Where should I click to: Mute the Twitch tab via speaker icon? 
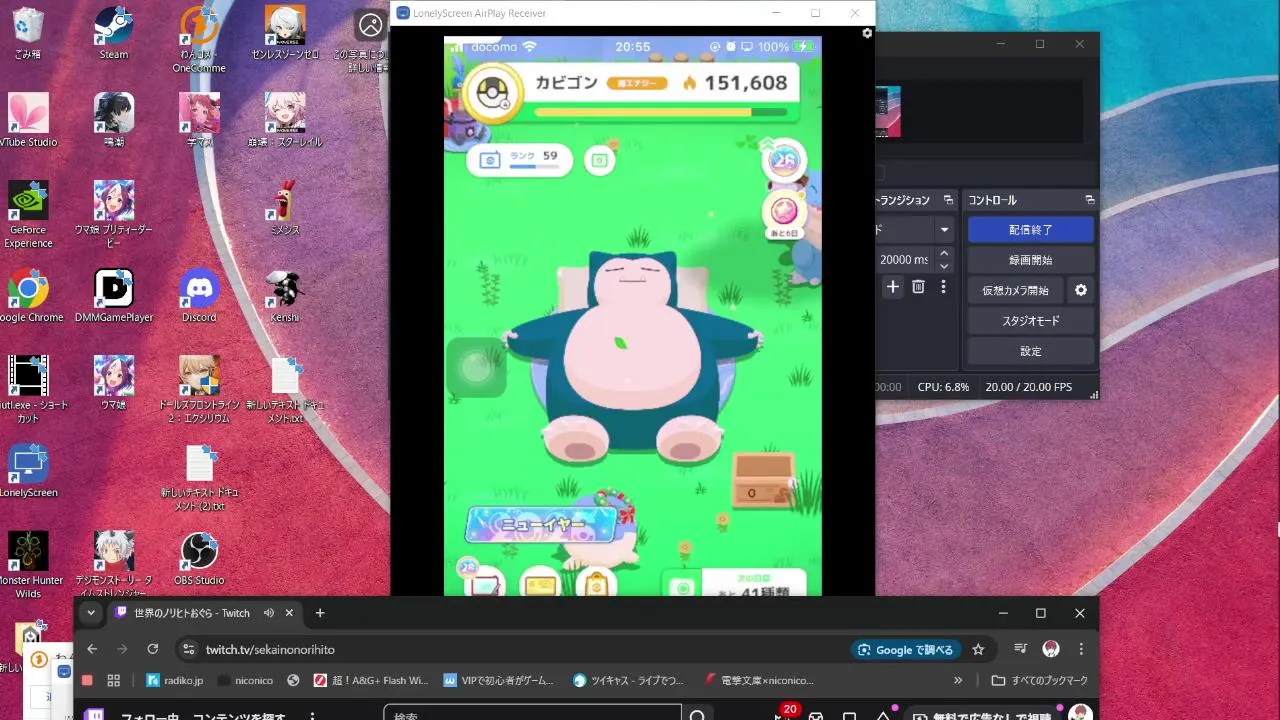(x=269, y=613)
